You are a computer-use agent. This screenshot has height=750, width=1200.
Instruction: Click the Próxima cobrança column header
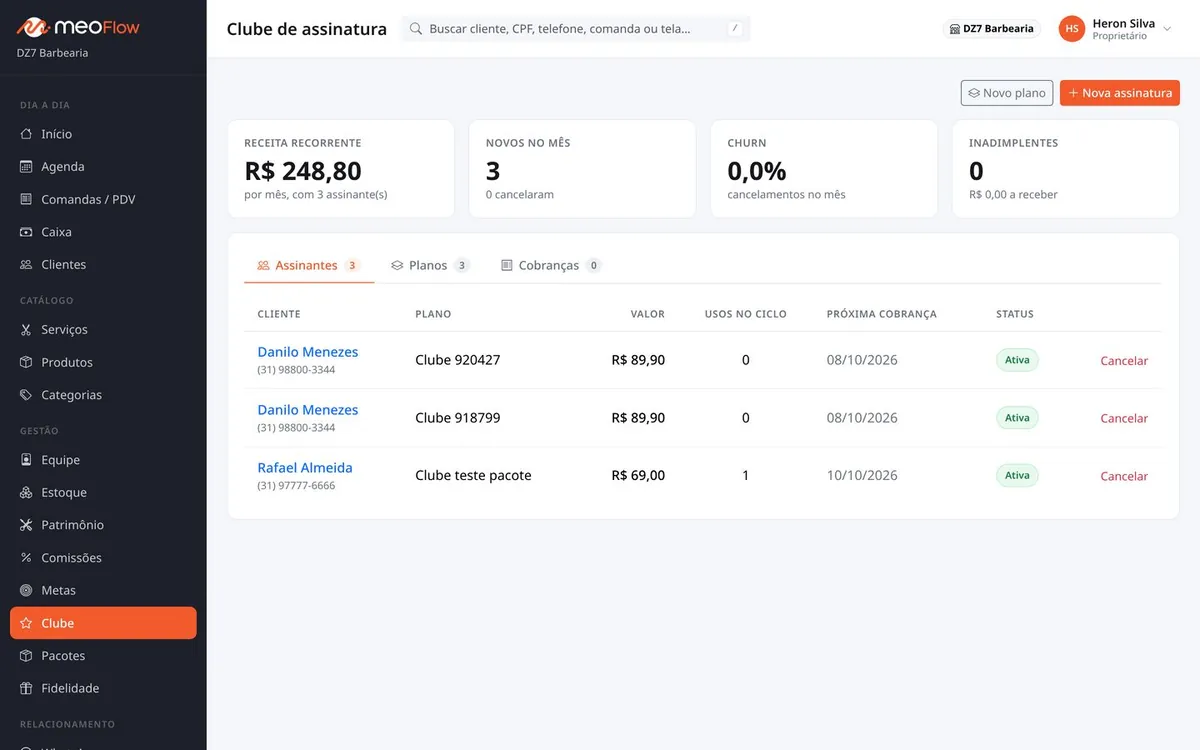pyautogui.click(x=882, y=314)
